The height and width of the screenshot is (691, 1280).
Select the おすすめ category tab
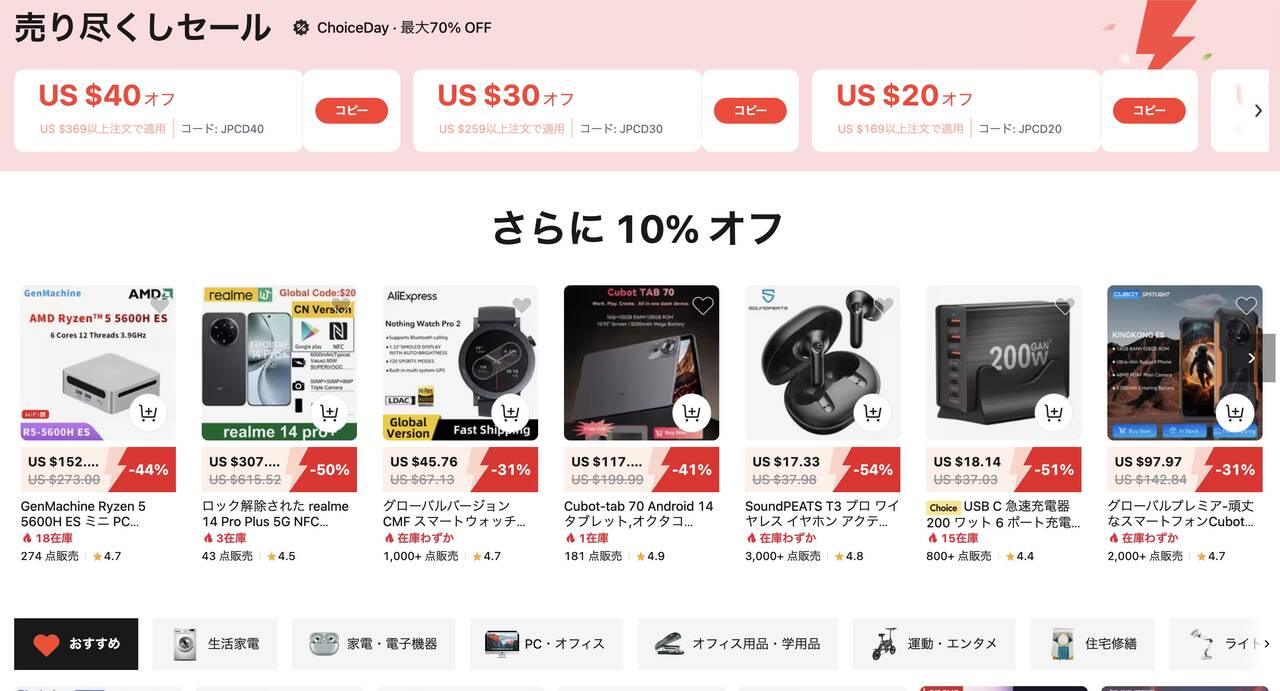coord(76,644)
